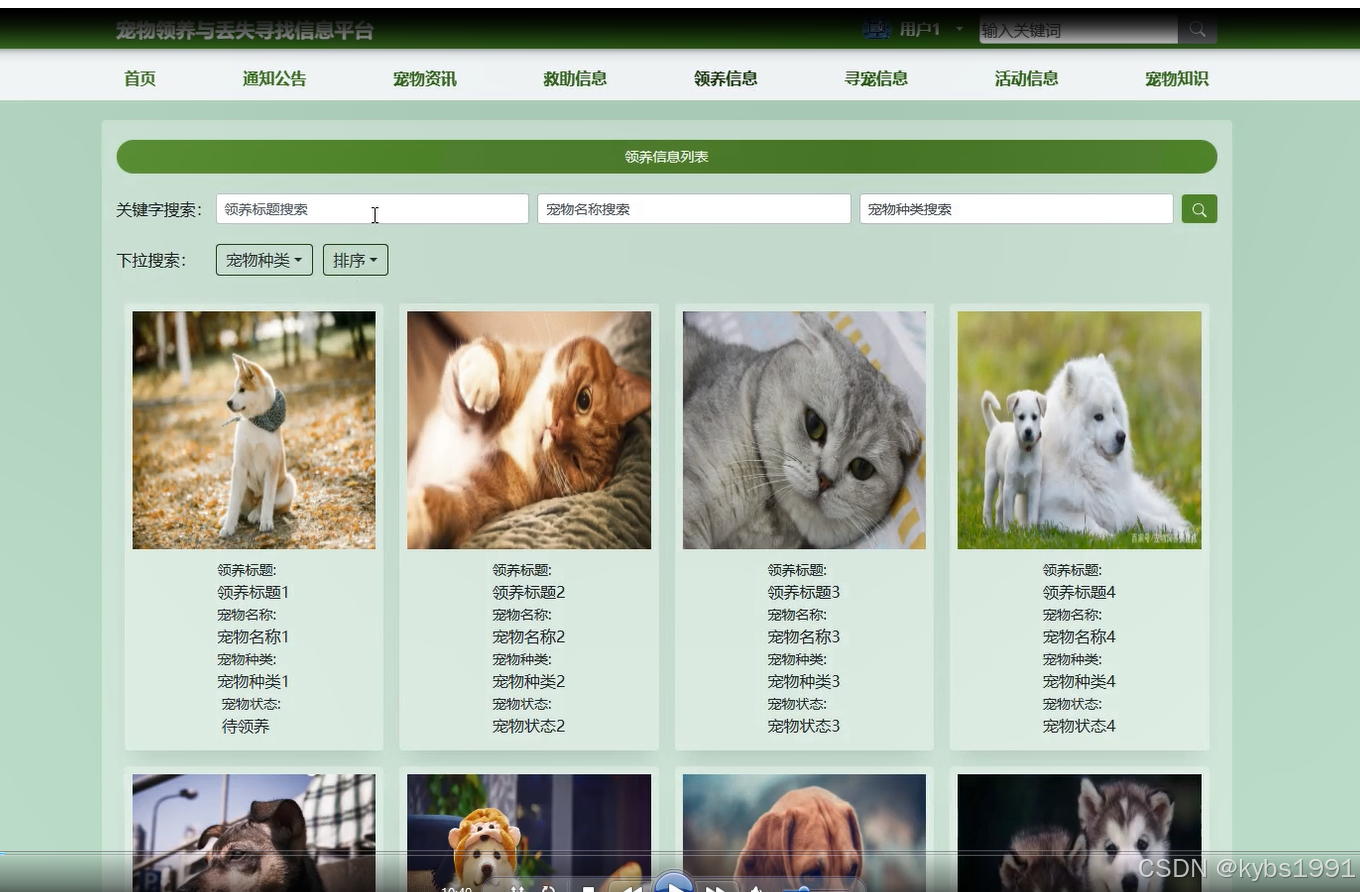Screen dimensions: 1360x892
Task: Open the 宠物种类 dropdown filter
Action: [x=264, y=260]
